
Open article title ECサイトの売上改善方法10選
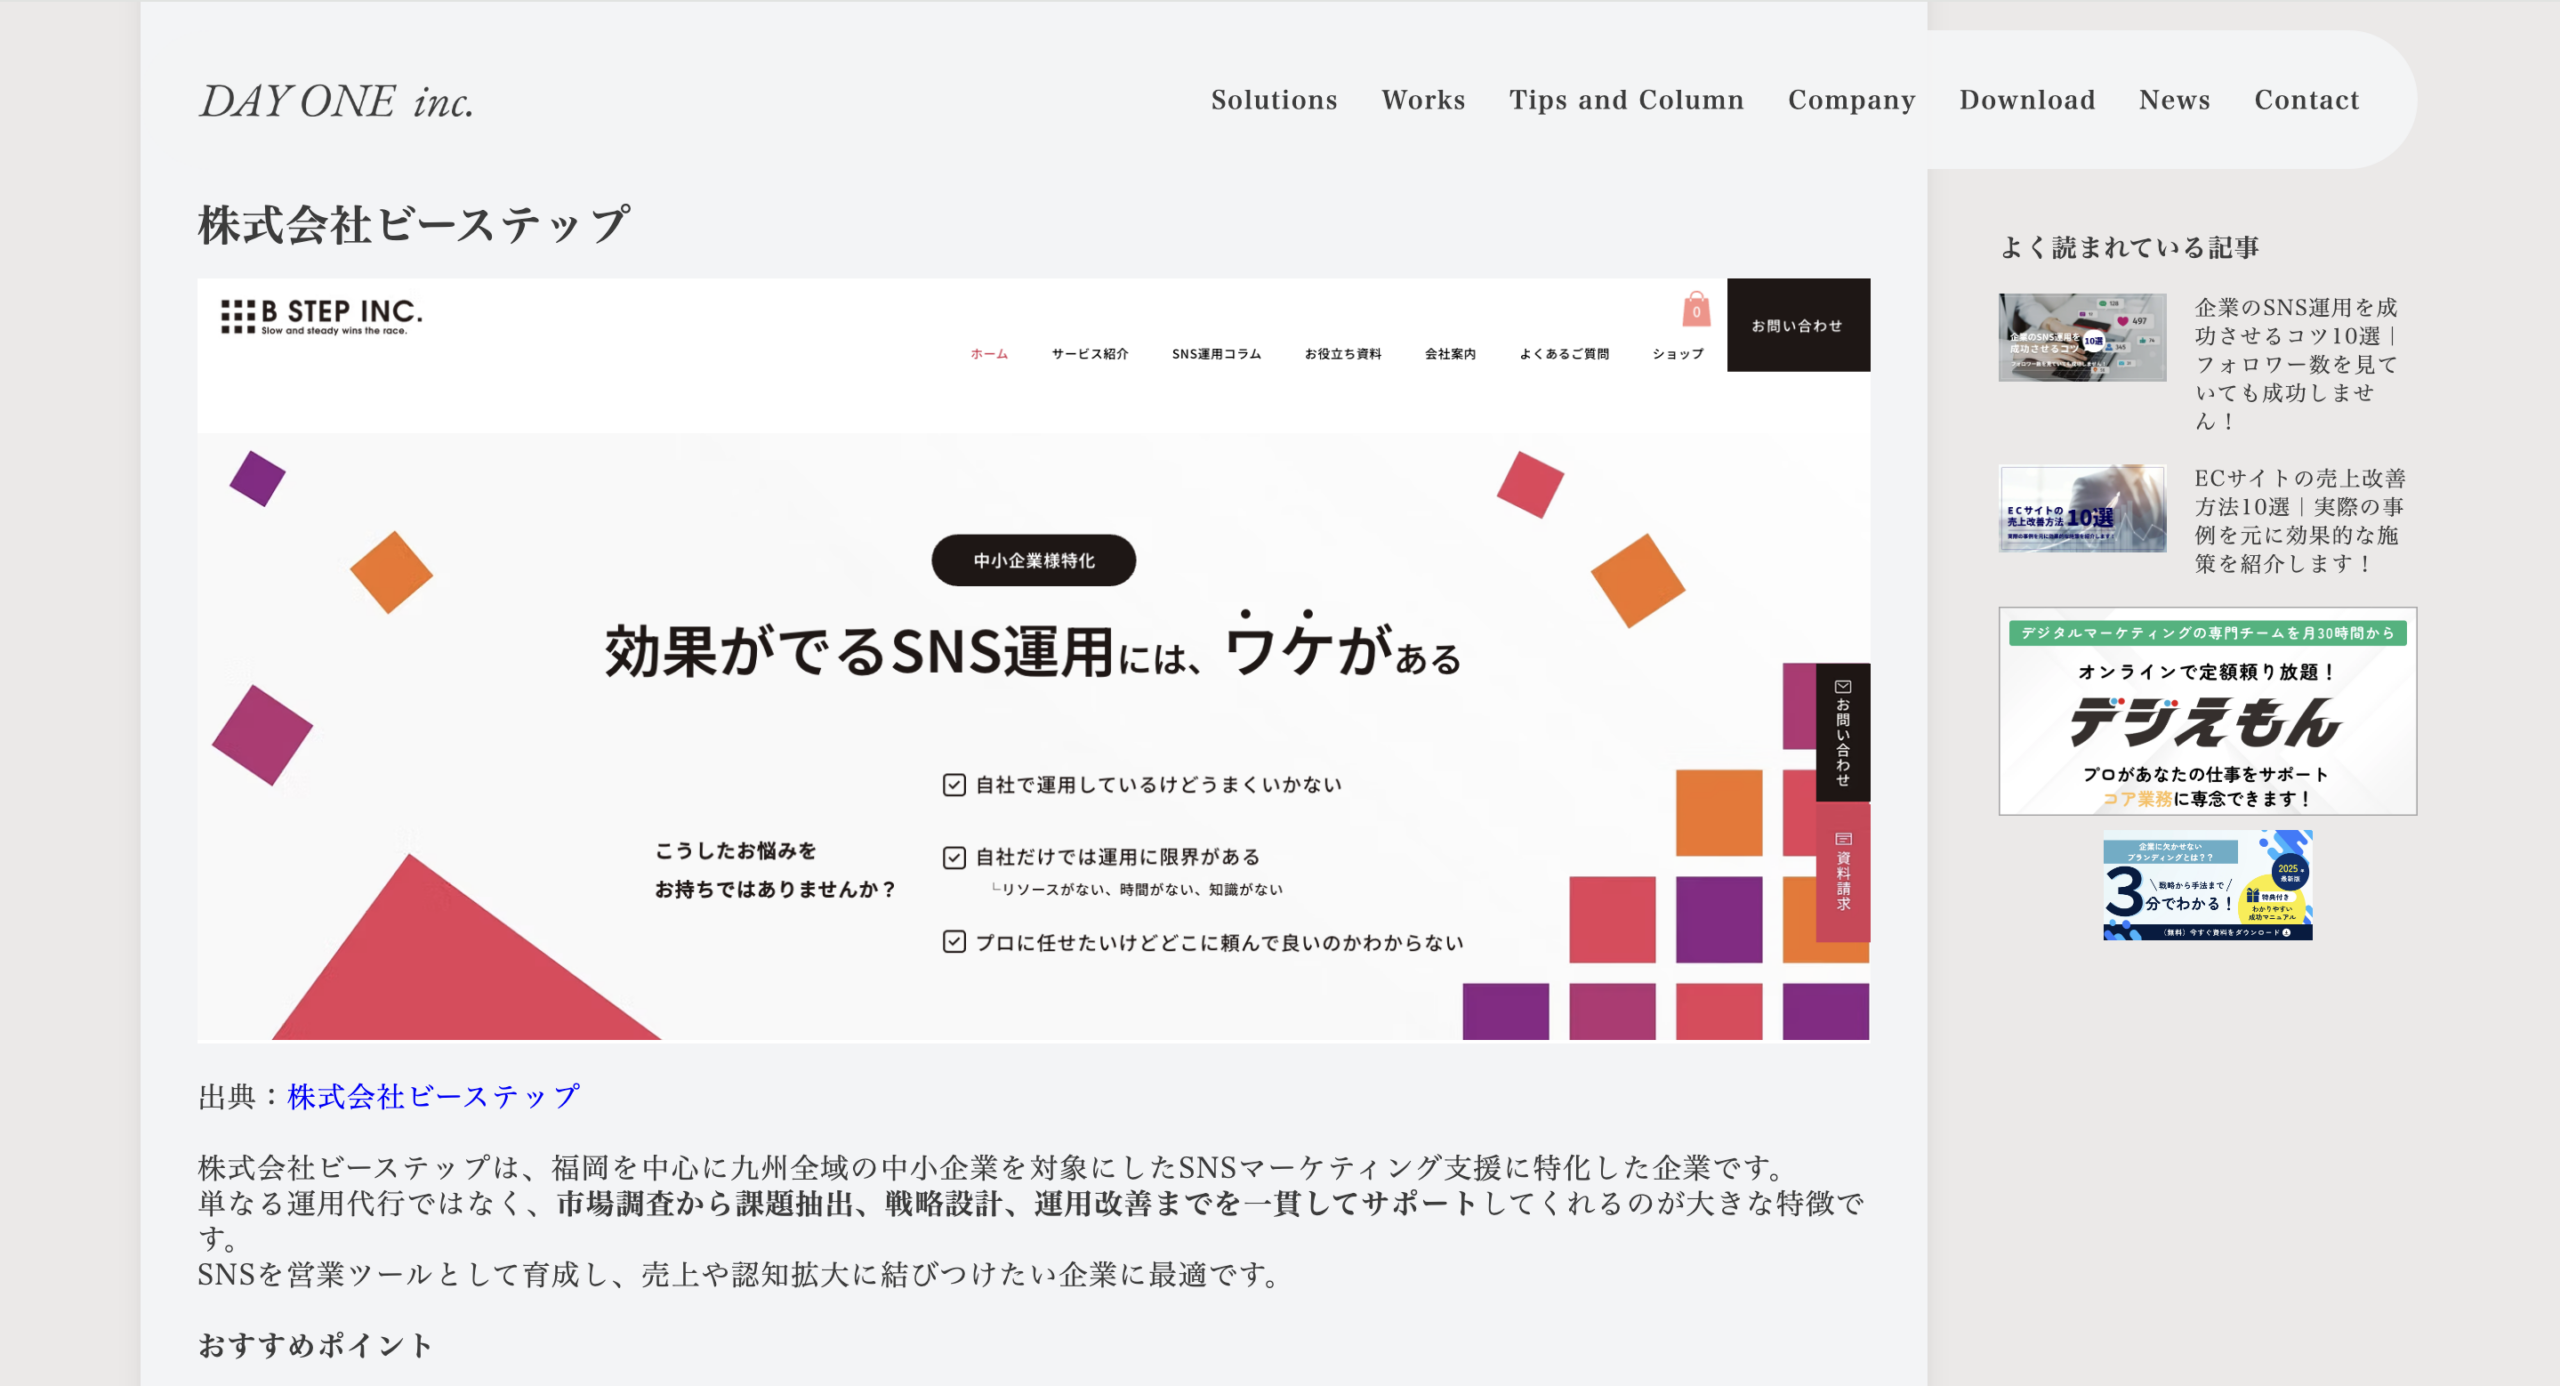tap(2300, 521)
